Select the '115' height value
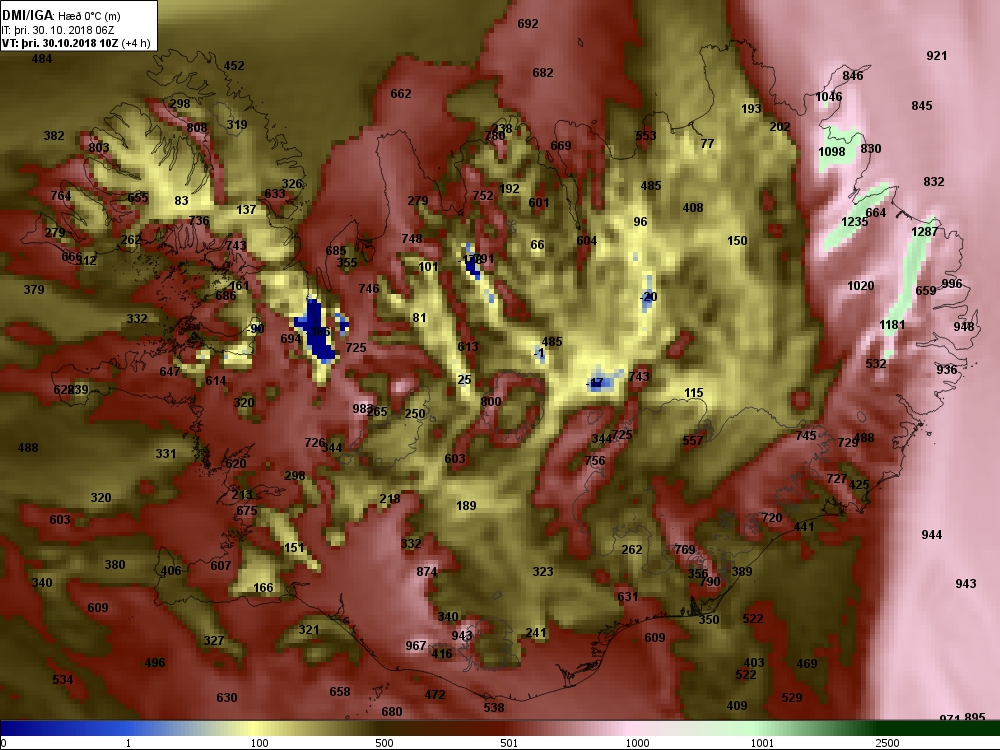Screen dimensions: 1000x750 click(x=693, y=393)
